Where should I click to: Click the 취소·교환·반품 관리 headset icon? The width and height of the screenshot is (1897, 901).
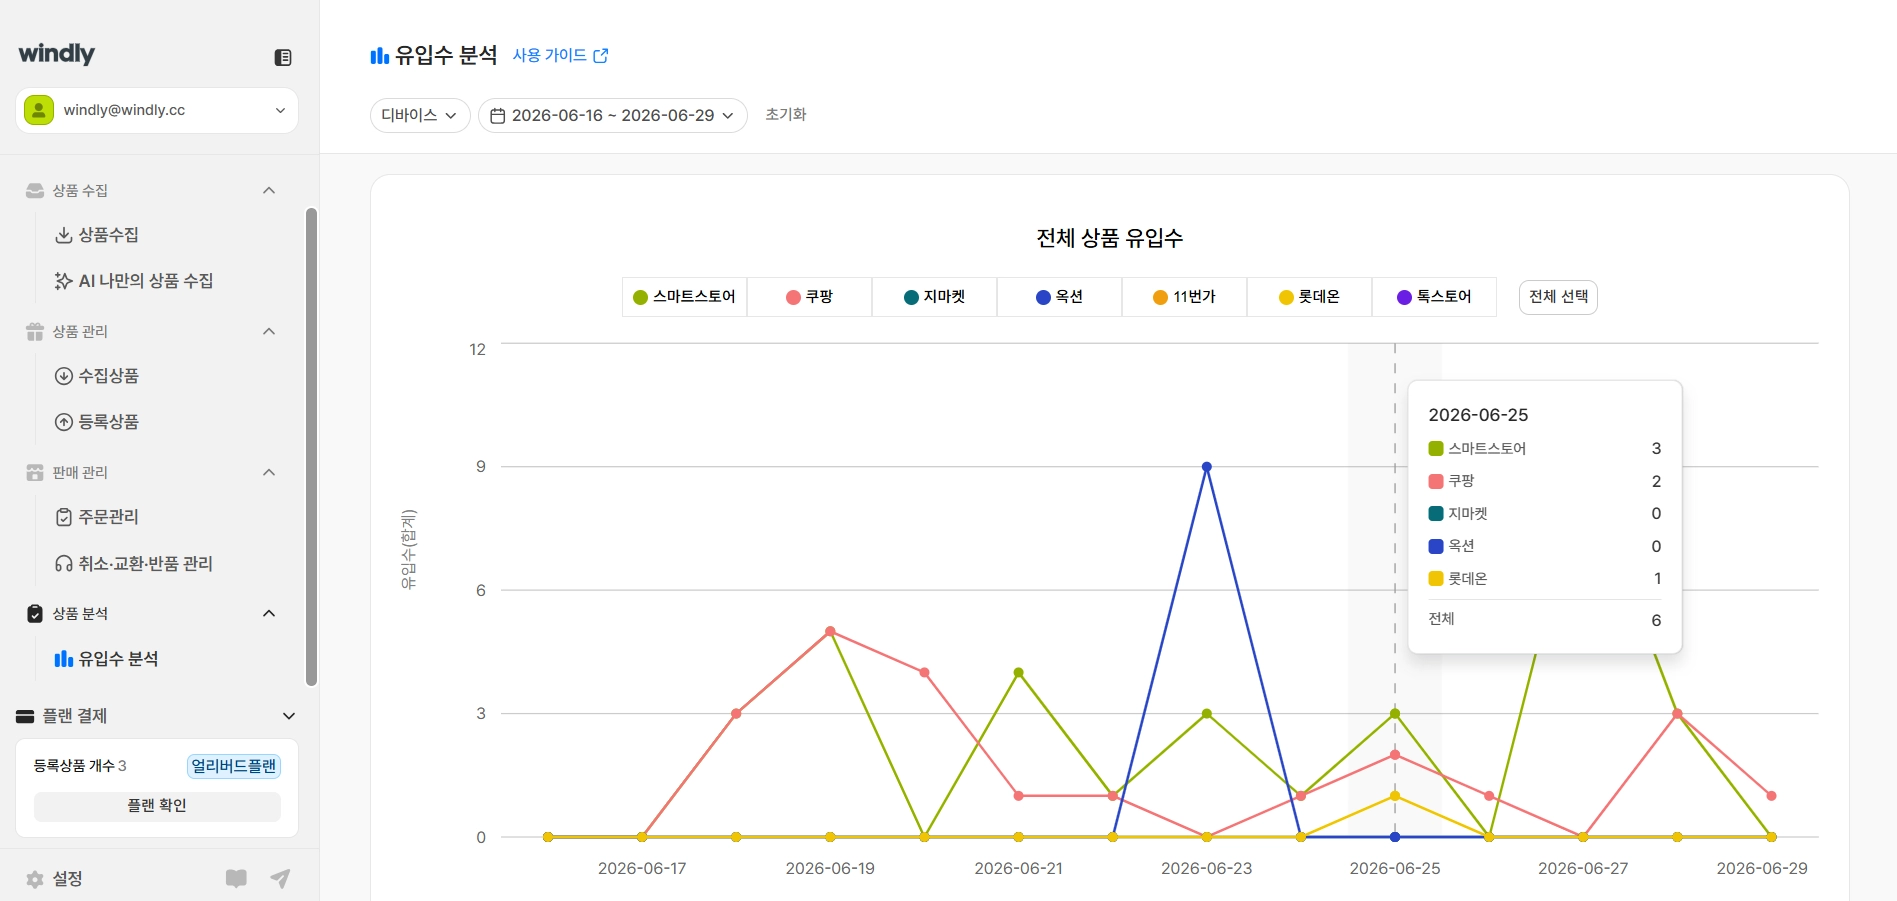pos(64,564)
